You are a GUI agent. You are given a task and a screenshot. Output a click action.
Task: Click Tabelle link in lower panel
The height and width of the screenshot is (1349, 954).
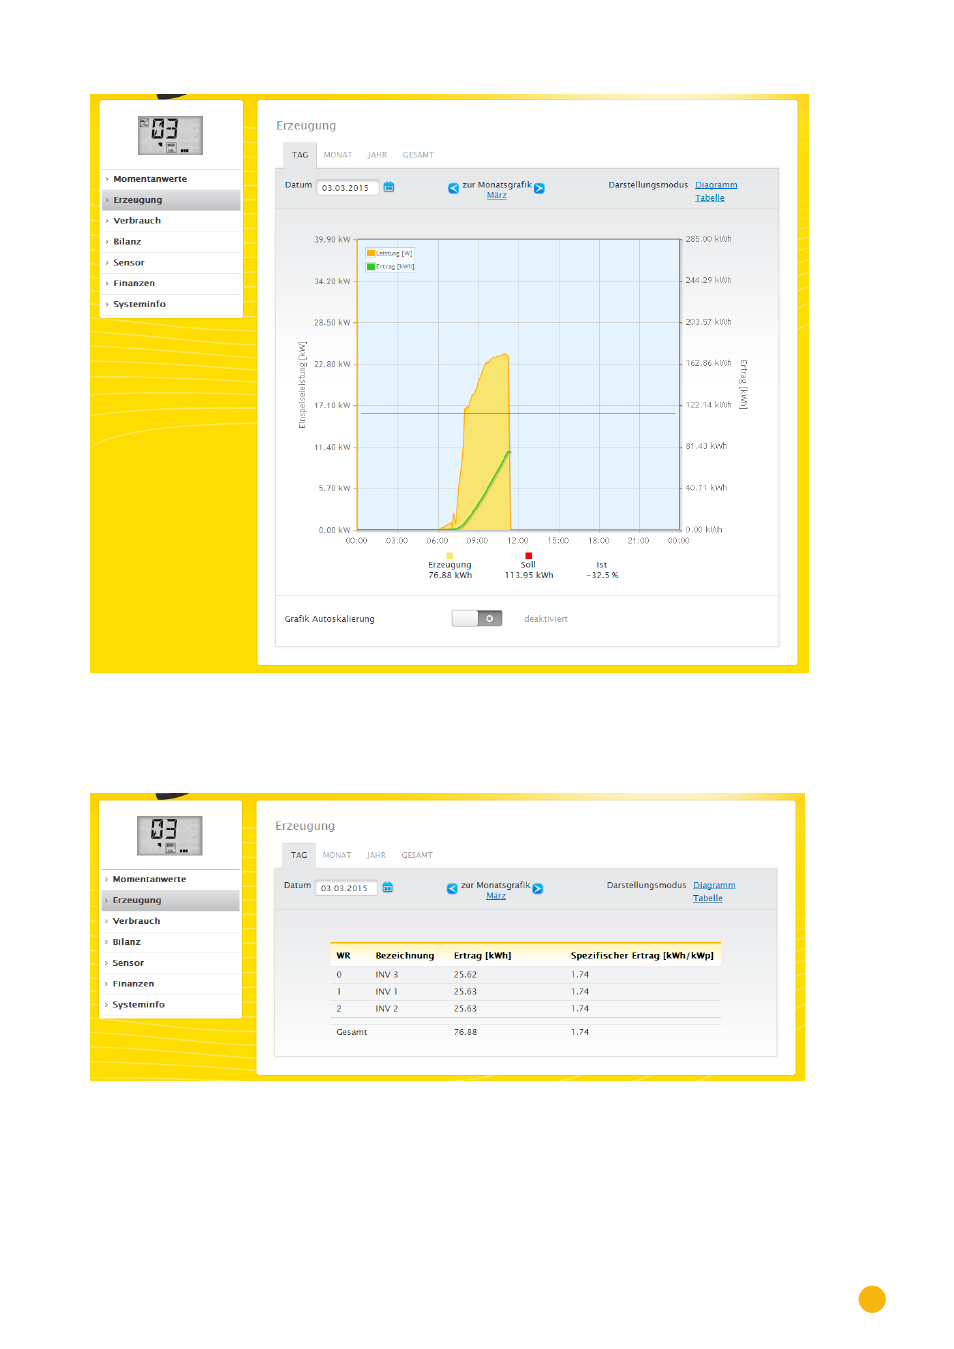click(x=708, y=898)
